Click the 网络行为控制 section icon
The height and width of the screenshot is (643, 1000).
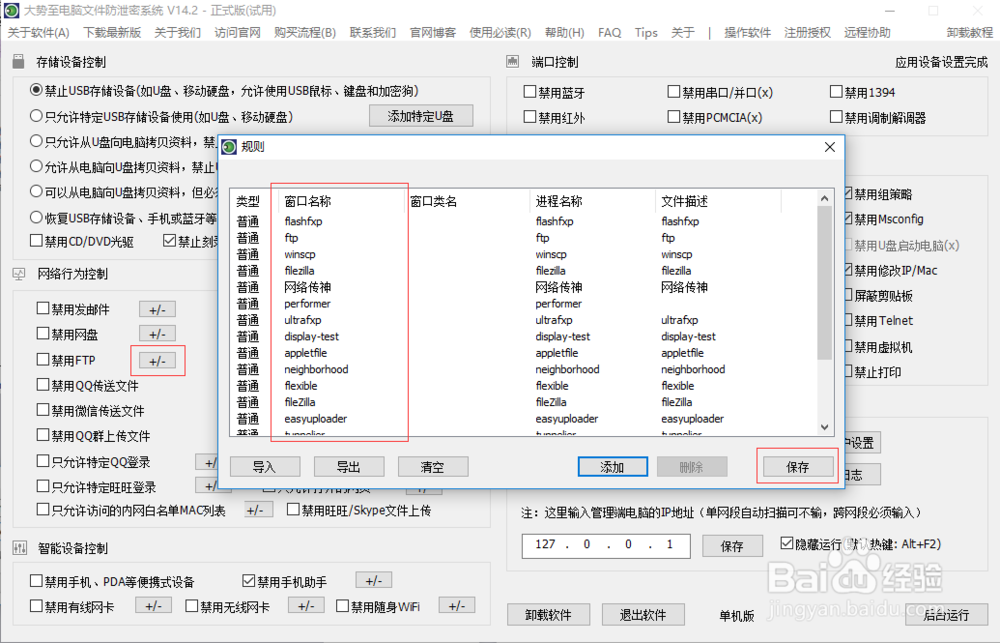click(19, 274)
